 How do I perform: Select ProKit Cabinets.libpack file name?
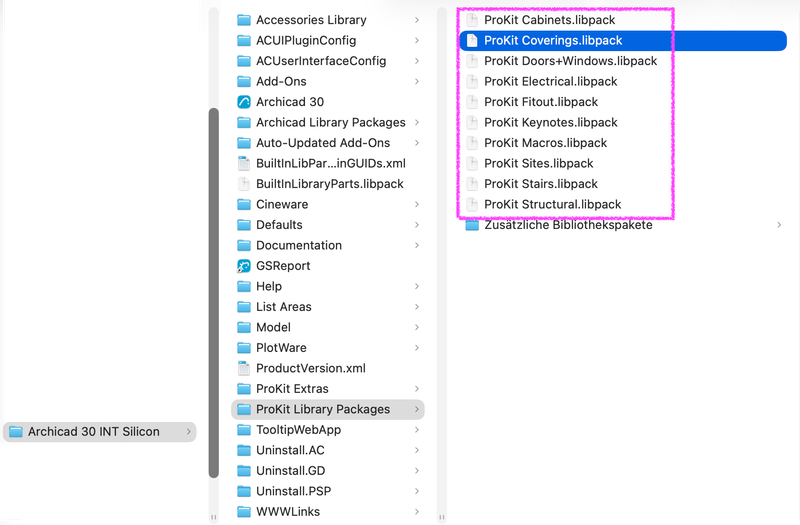tap(549, 20)
